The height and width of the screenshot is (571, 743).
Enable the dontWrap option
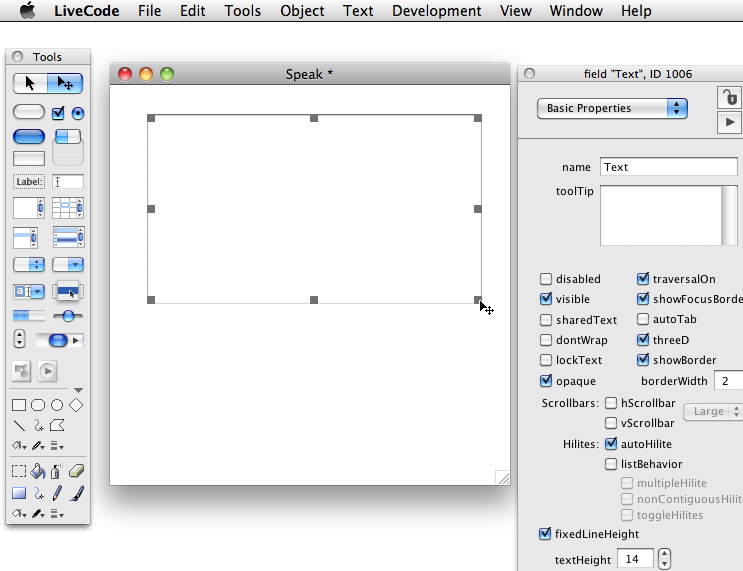546,340
